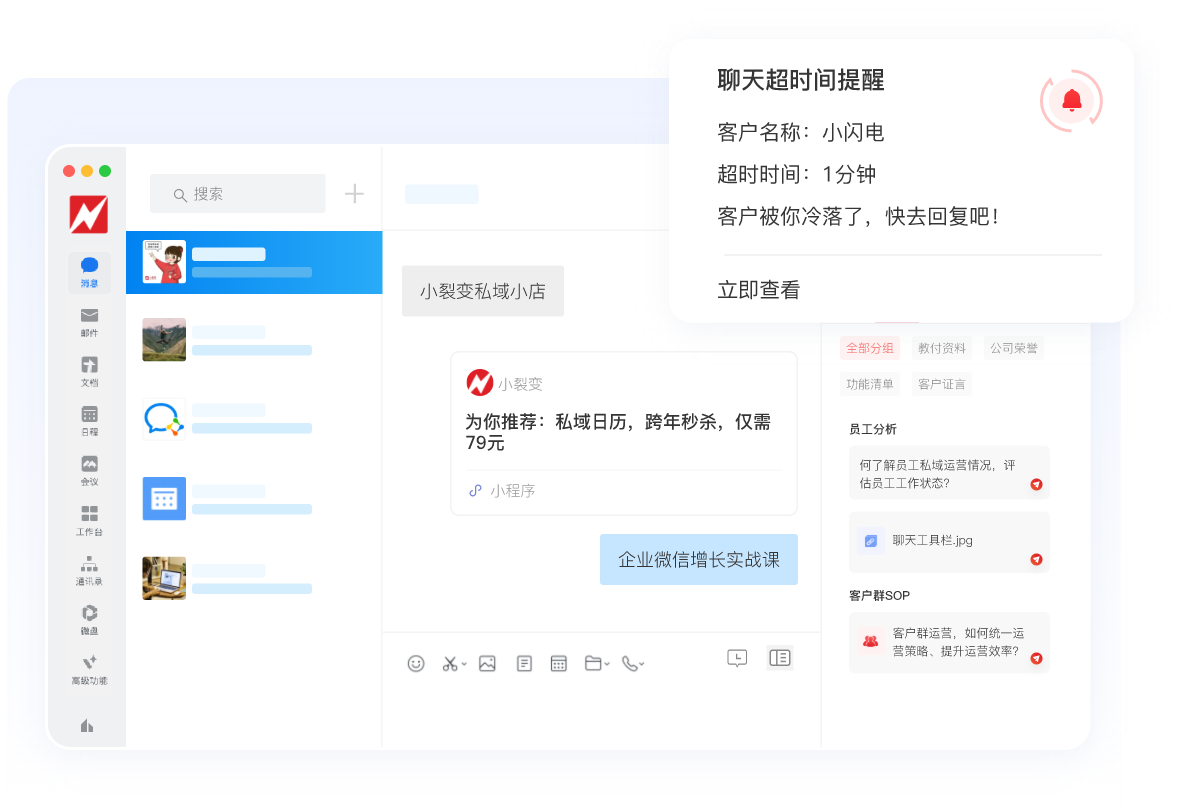Open the 会议 meeting icon in sidebar
The width and height of the screenshot is (1179, 810).
point(89,470)
